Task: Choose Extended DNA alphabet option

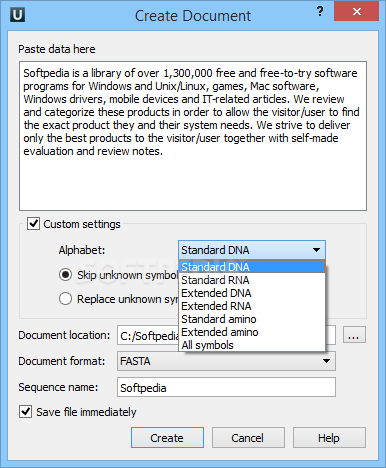Action: pyautogui.click(x=252, y=293)
